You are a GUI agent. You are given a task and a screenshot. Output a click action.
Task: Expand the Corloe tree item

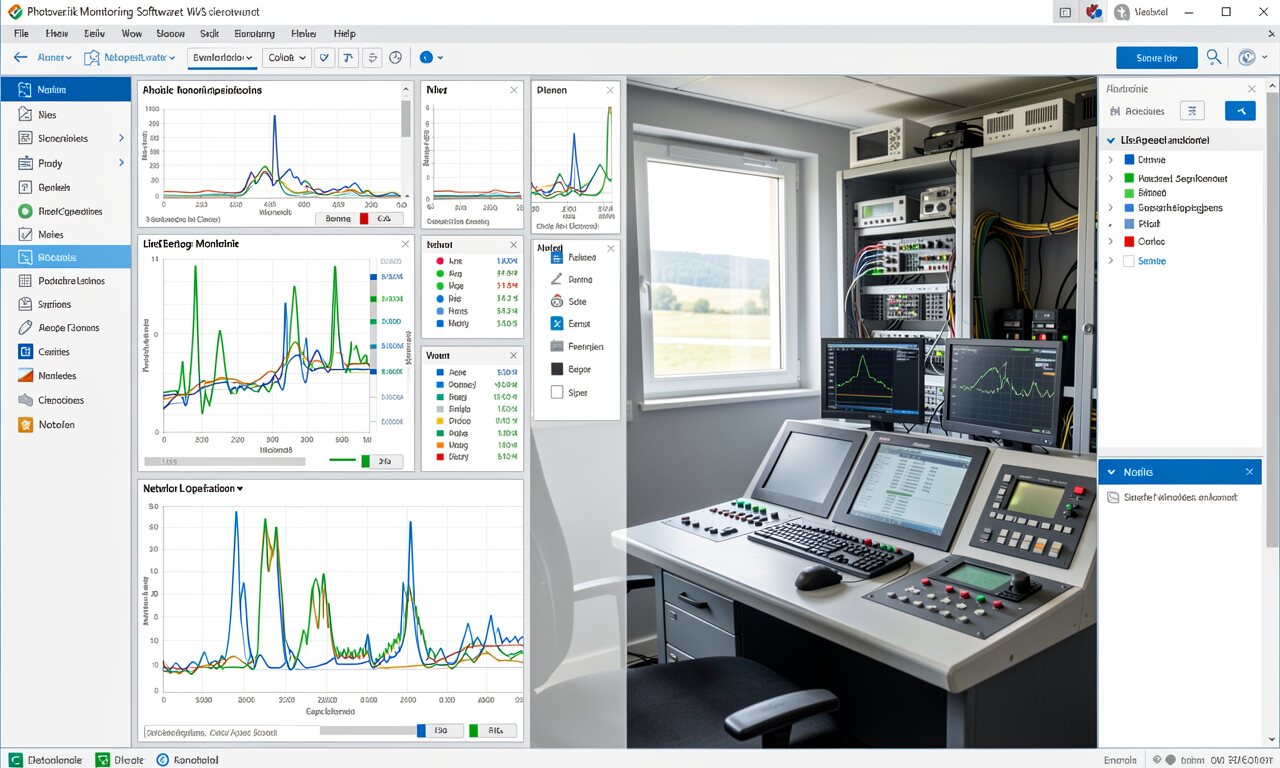coord(1110,241)
